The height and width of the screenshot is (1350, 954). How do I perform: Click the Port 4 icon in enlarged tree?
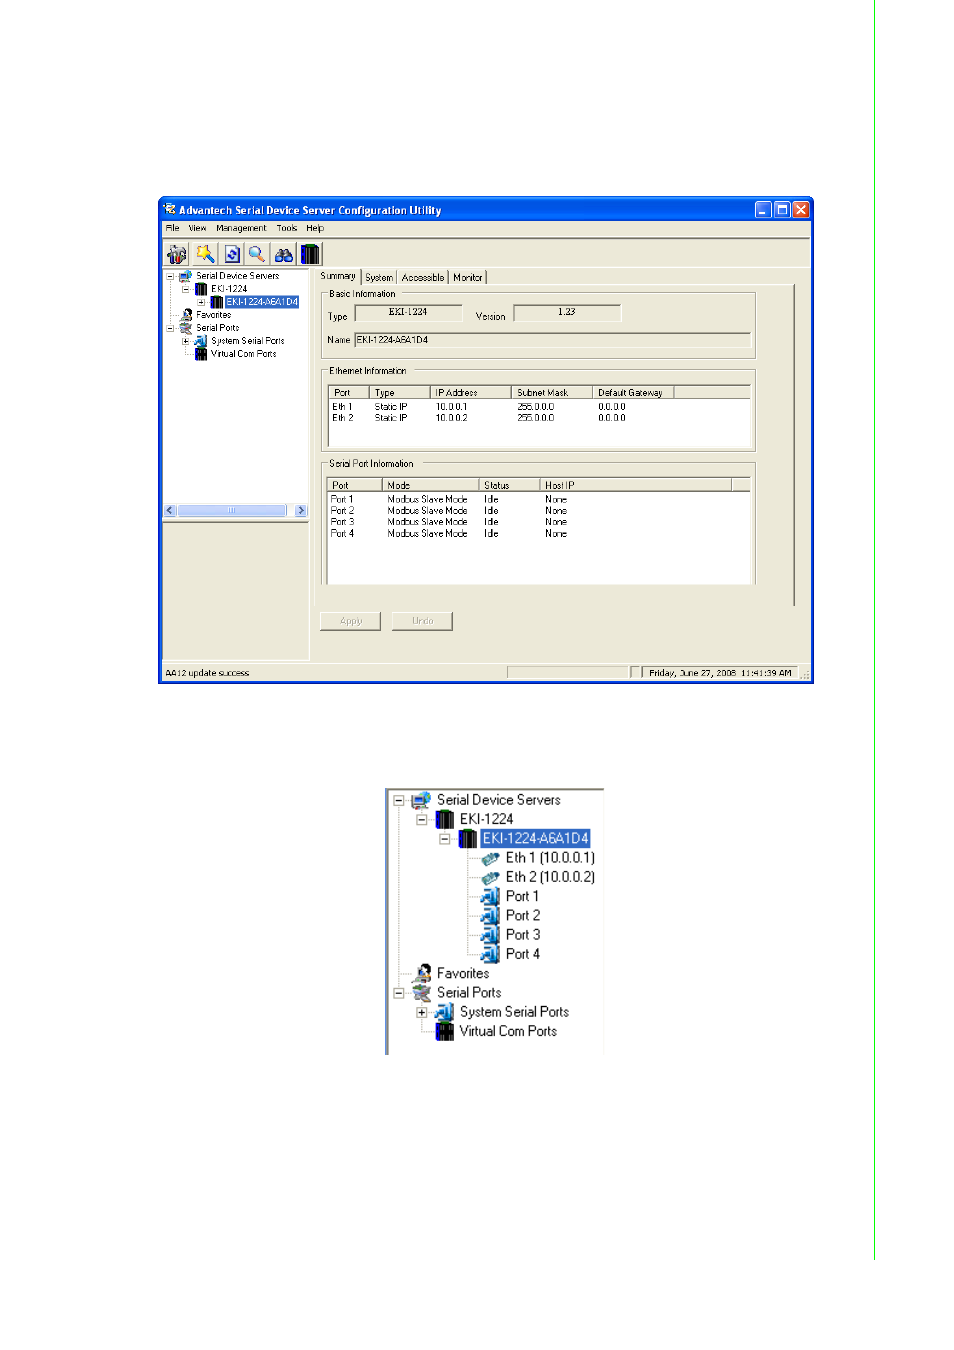(491, 954)
